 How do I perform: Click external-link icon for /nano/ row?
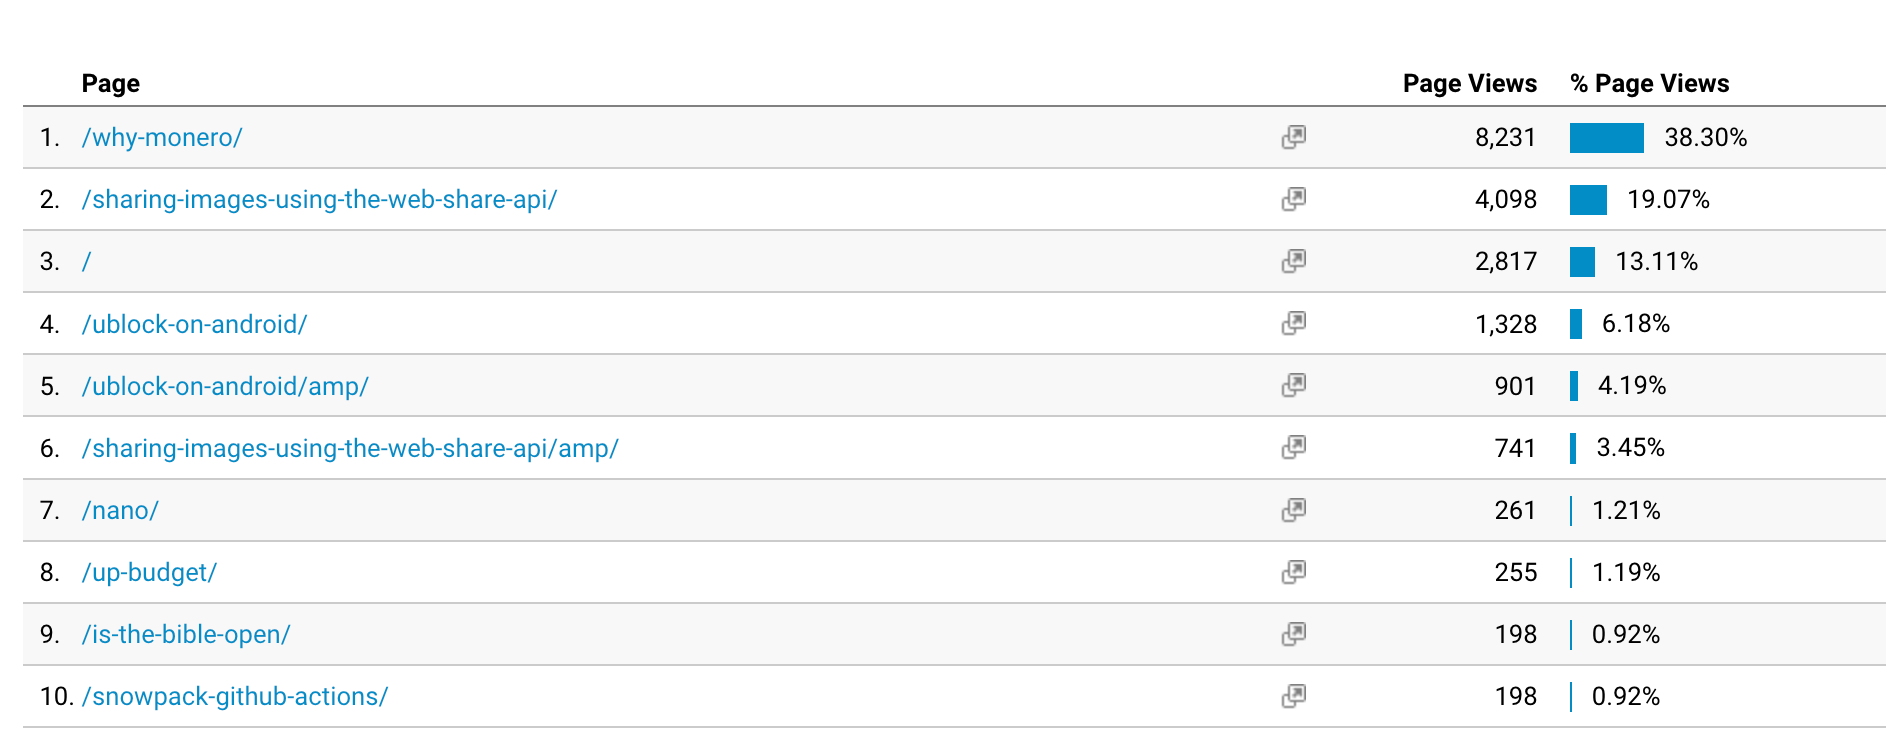pyautogui.click(x=1293, y=510)
